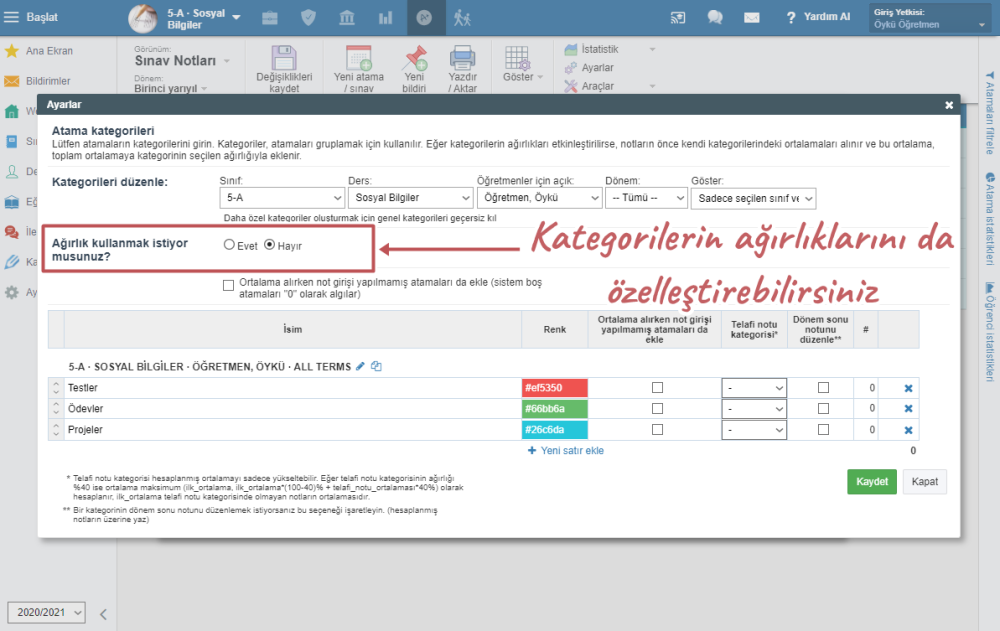Delete the Projeler row with X
The height and width of the screenshot is (631, 1000).
coord(908,431)
